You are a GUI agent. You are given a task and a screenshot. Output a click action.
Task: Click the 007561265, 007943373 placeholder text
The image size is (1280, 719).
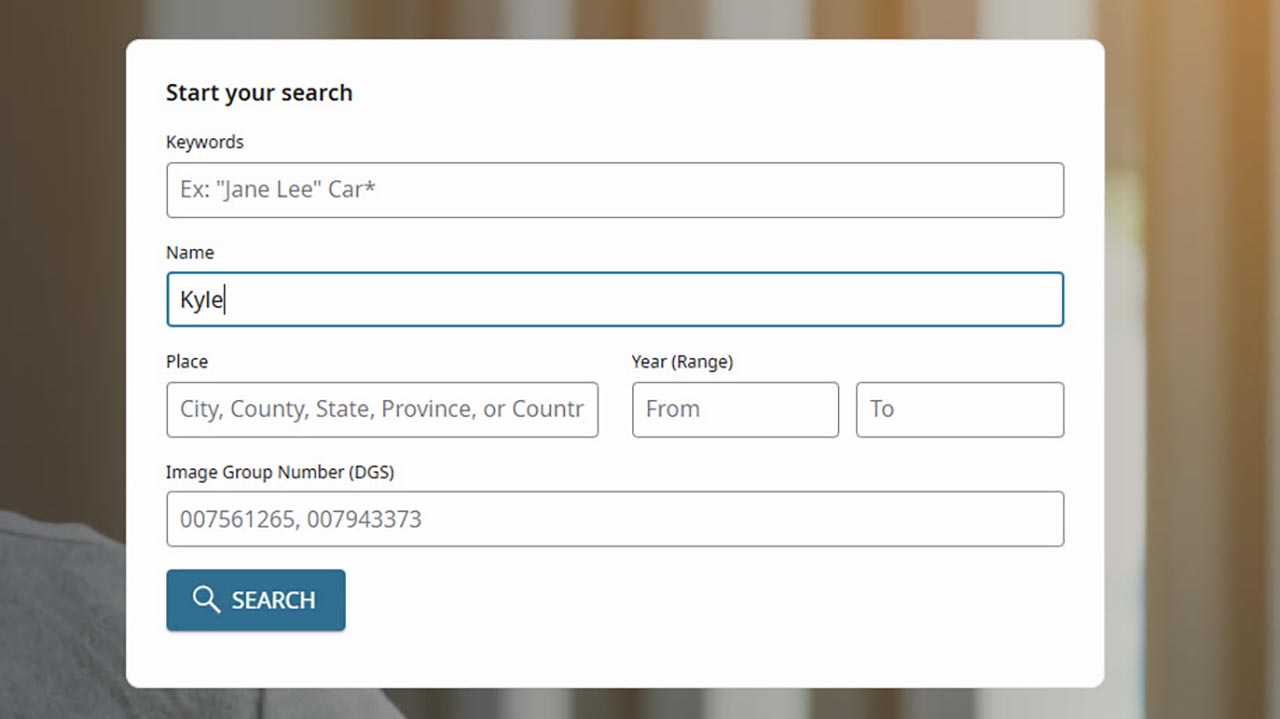300,519
